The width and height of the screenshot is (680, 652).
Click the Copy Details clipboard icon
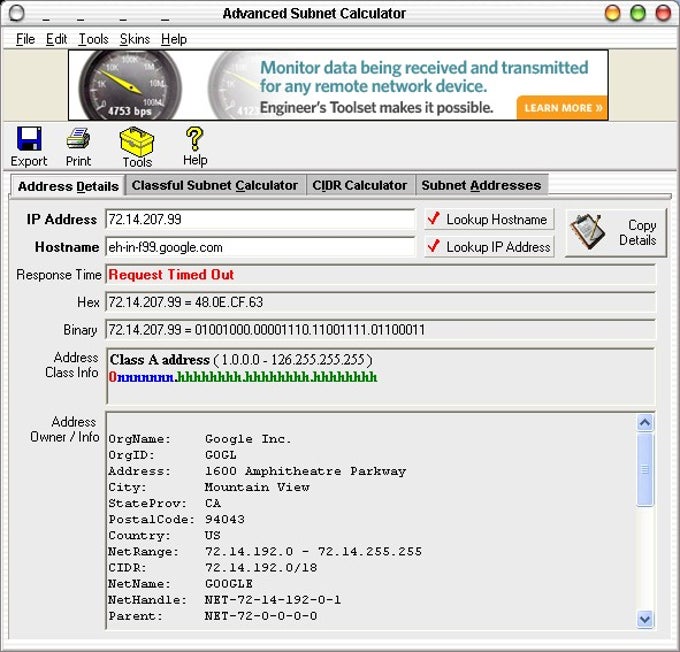(588, 232)
